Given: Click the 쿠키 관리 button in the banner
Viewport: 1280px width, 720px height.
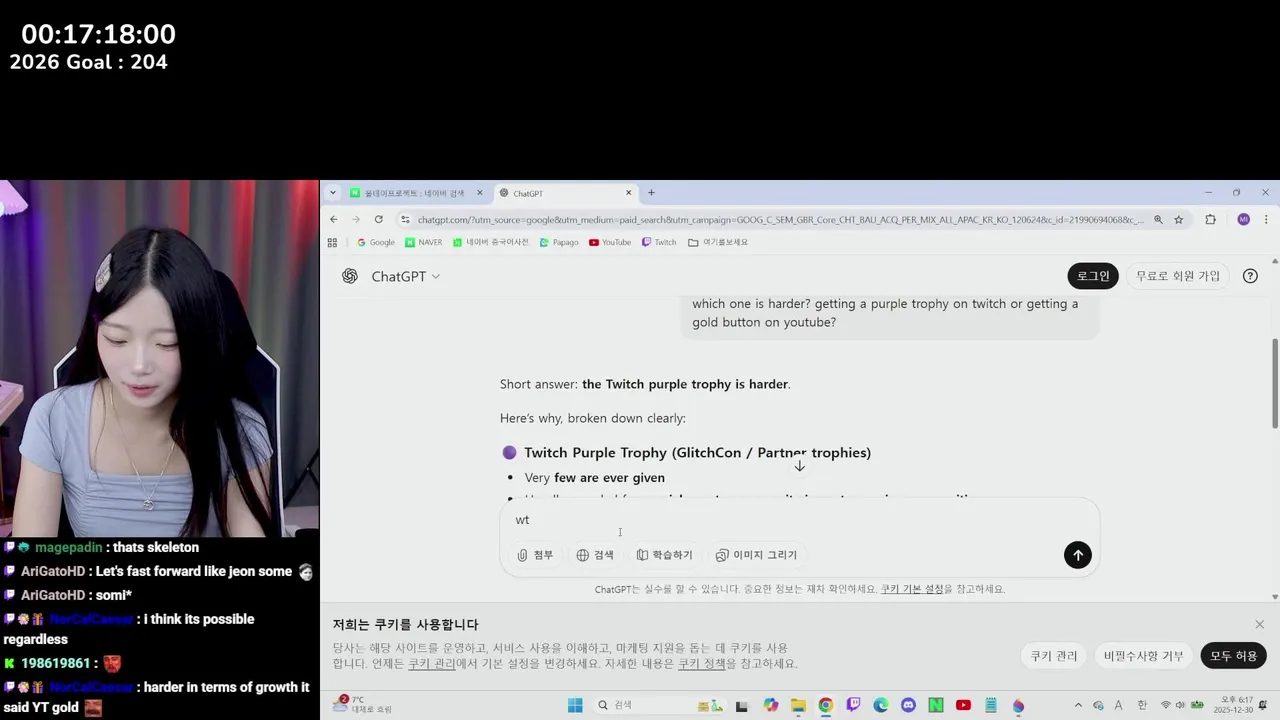Looking at the screenshot, I should (x=1054, y=656).
